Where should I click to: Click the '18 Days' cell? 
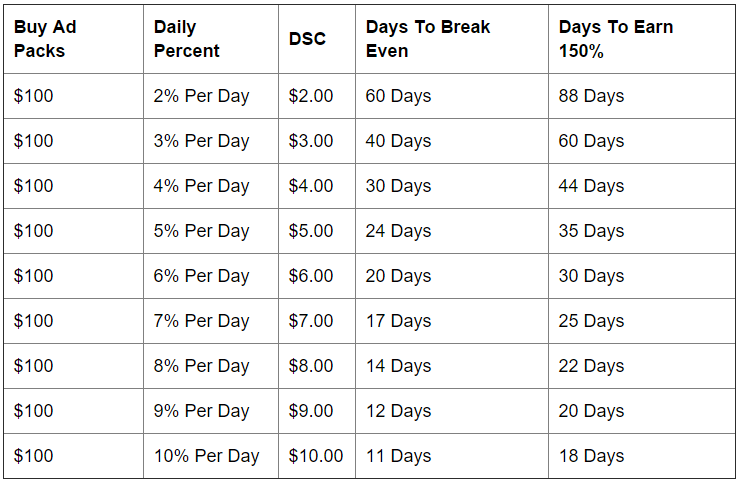pos(591,456)
